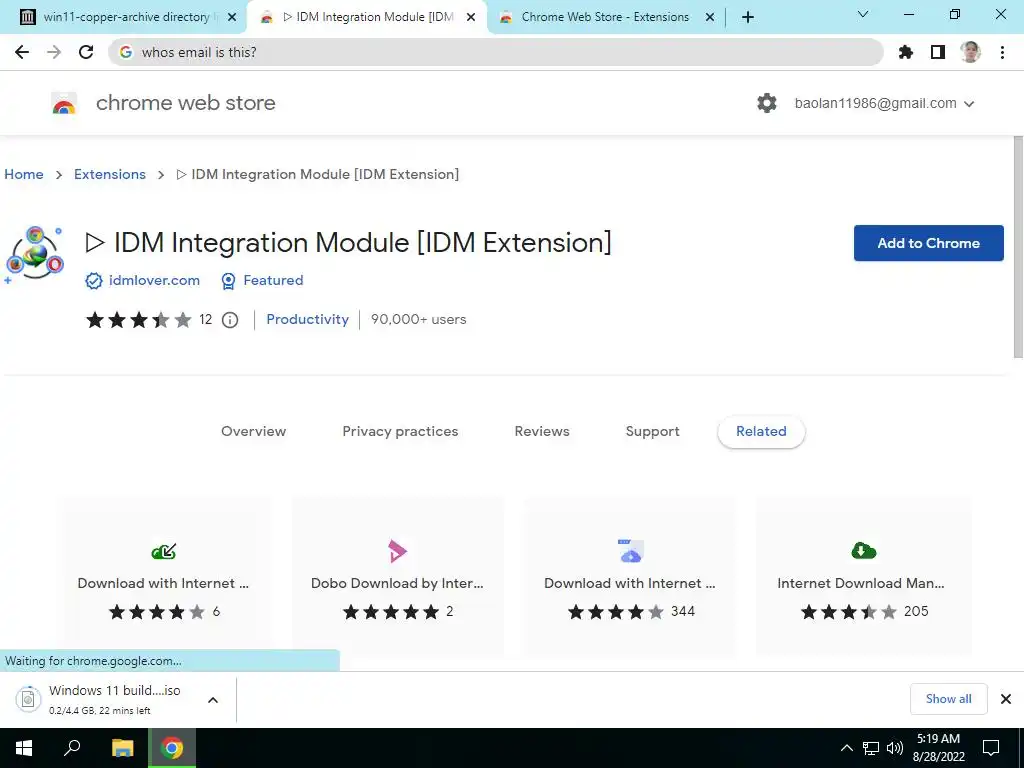Click the rating info circle icon

[230, 320]
